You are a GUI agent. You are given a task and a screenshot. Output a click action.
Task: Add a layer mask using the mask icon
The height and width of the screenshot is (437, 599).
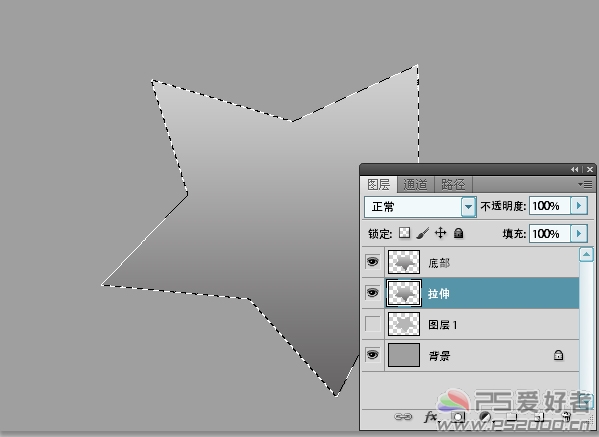pos(458,417)
